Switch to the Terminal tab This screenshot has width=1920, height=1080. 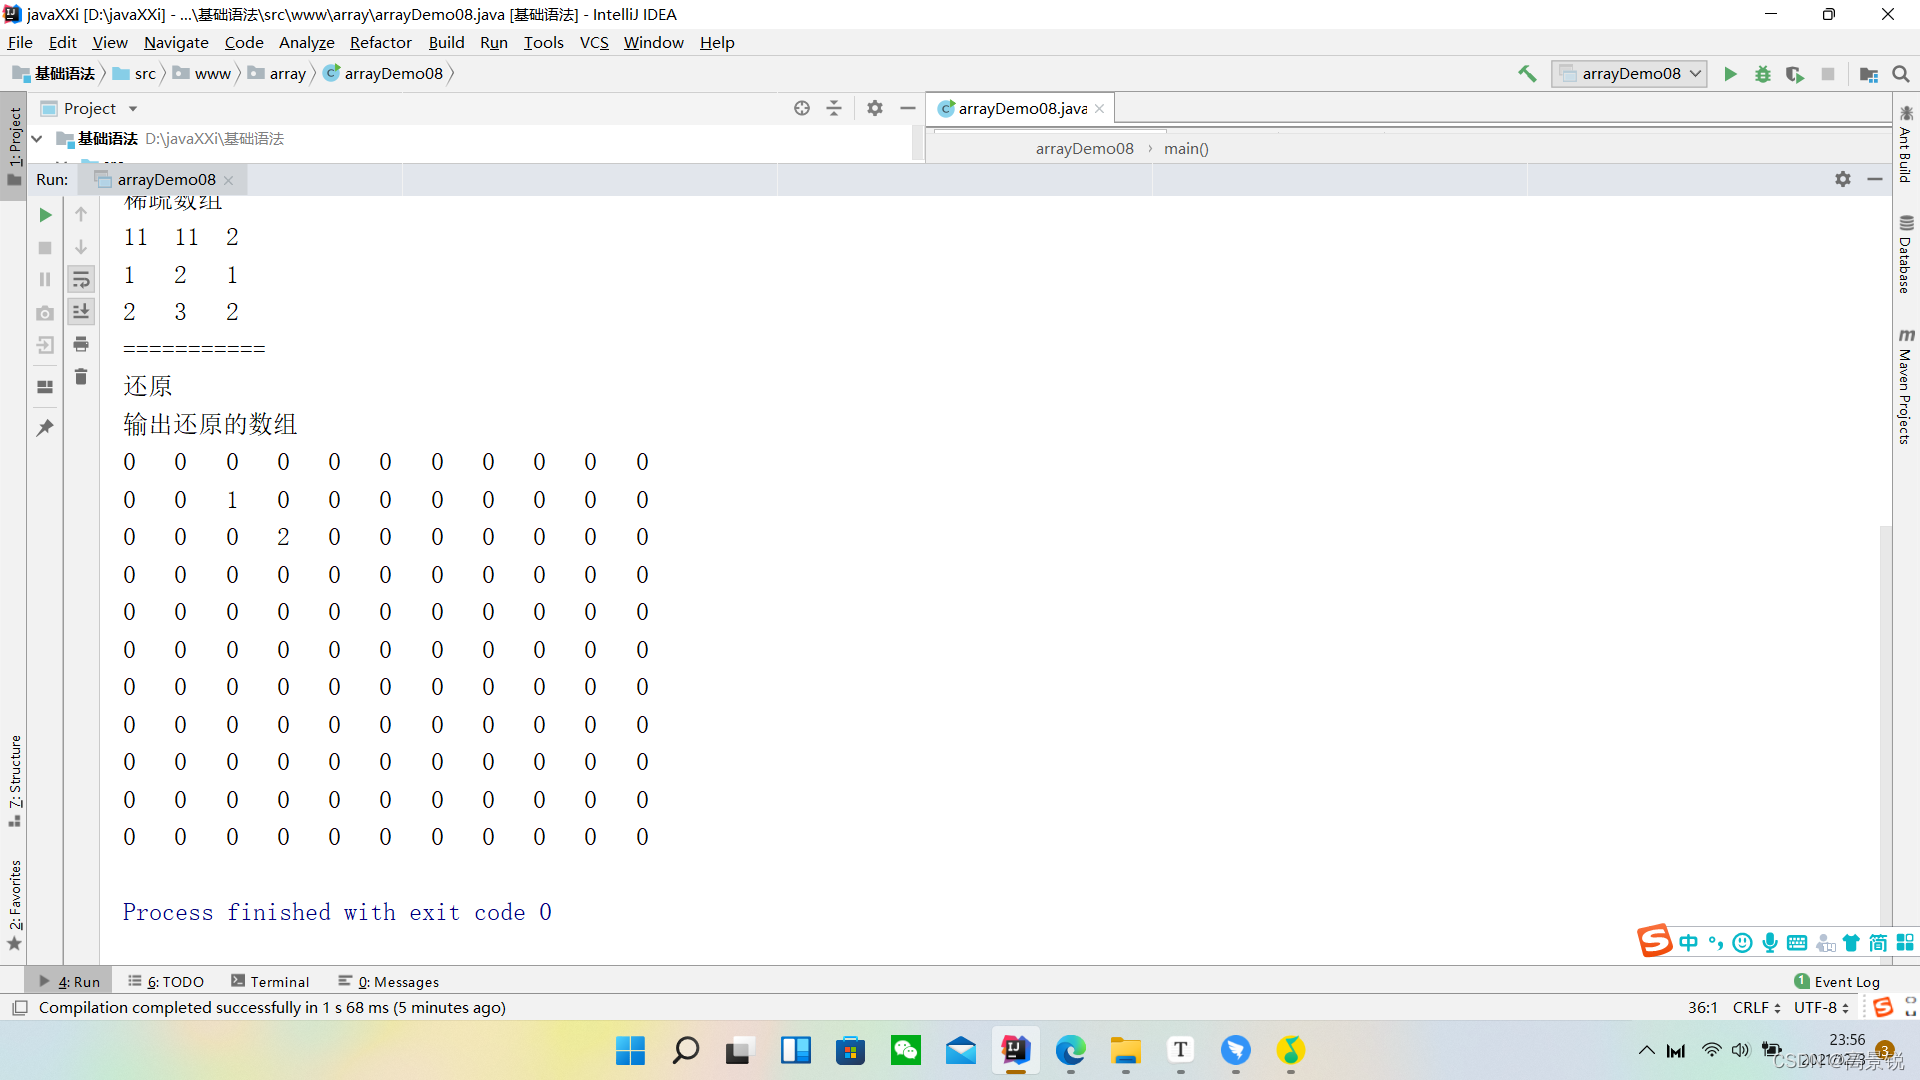[x=270, y=982]
